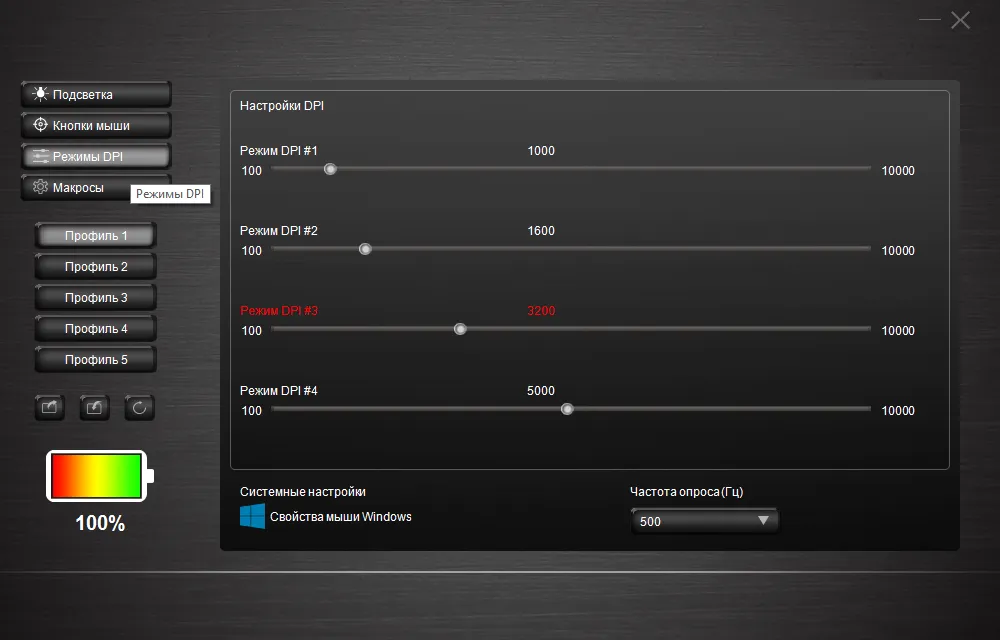Open the Подсветка lighting section
The image size is (1000, 640).
click(95, 95)
